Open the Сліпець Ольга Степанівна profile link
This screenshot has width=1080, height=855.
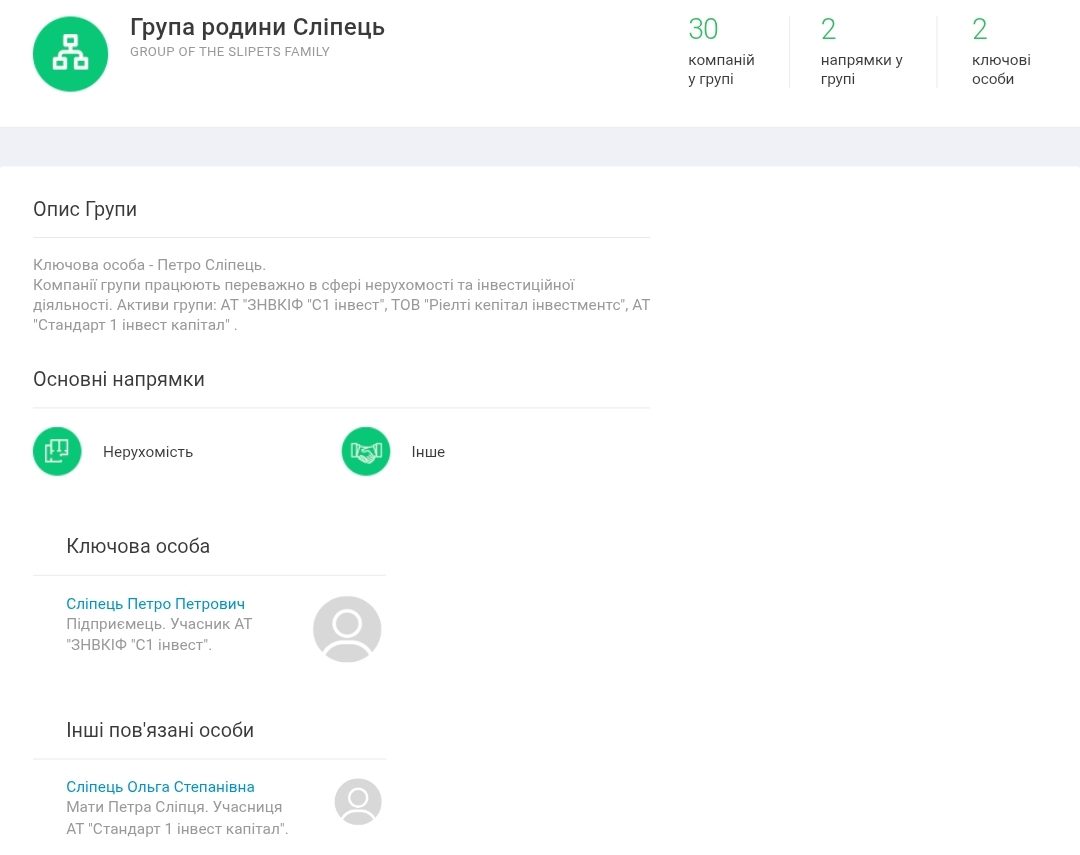tap(160, 787)
